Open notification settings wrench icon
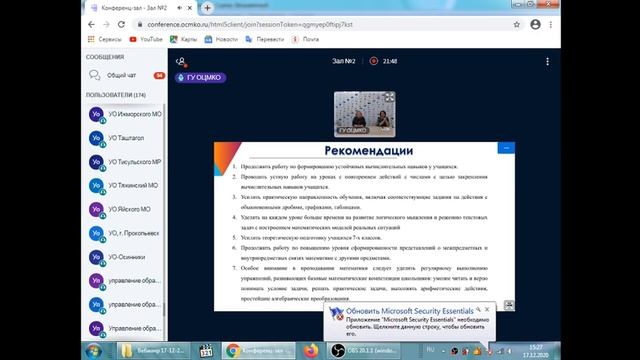This screenshot has width=640, height=360. pyautogui.click(x=478, y=309)
